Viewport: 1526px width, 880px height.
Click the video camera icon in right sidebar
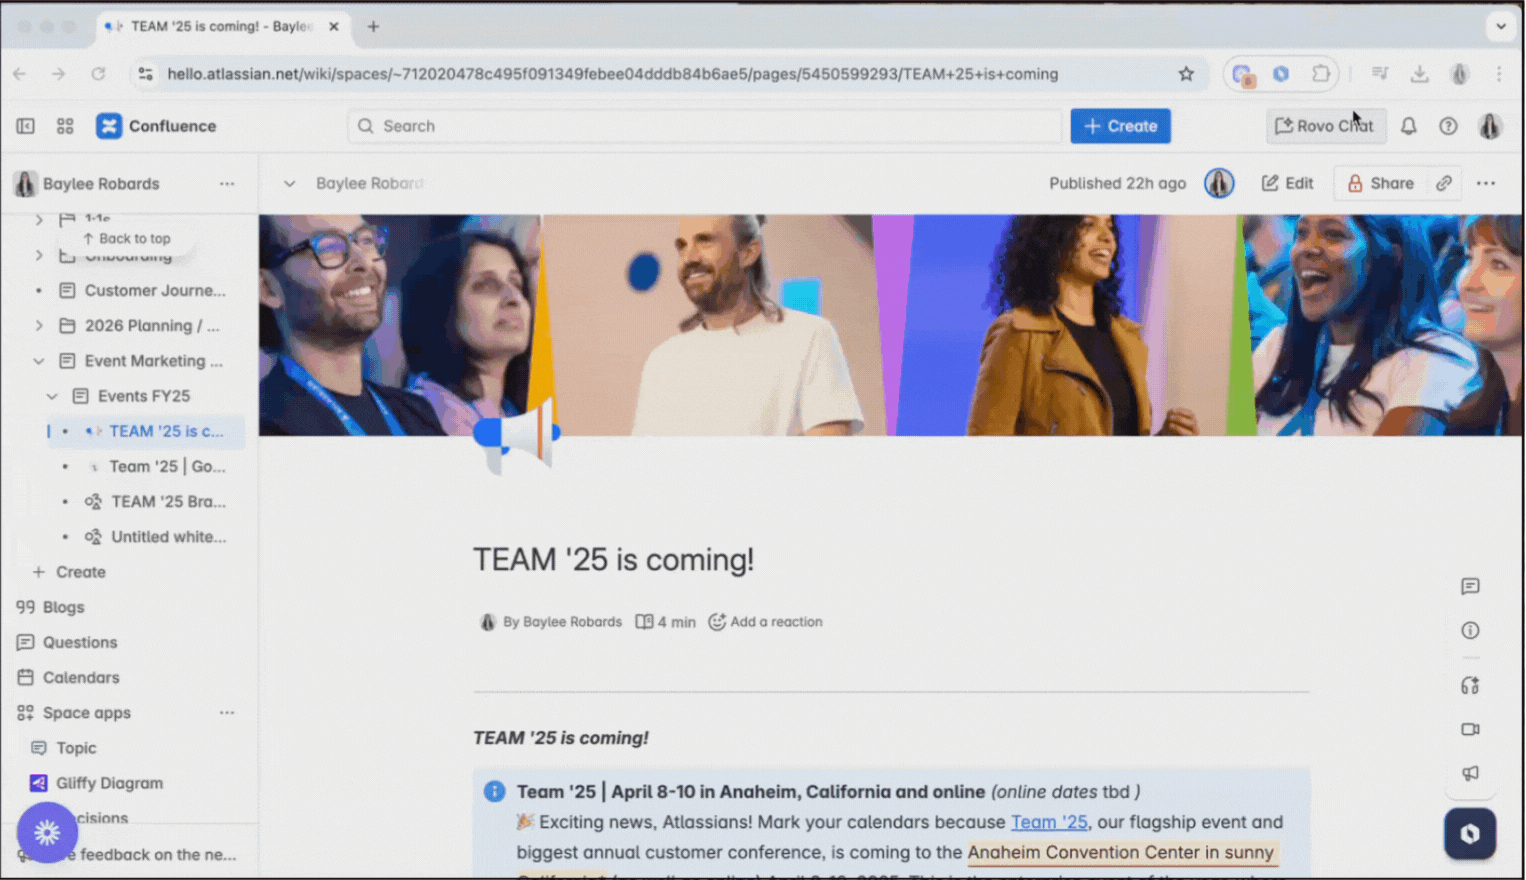[x=1469, y=729]
